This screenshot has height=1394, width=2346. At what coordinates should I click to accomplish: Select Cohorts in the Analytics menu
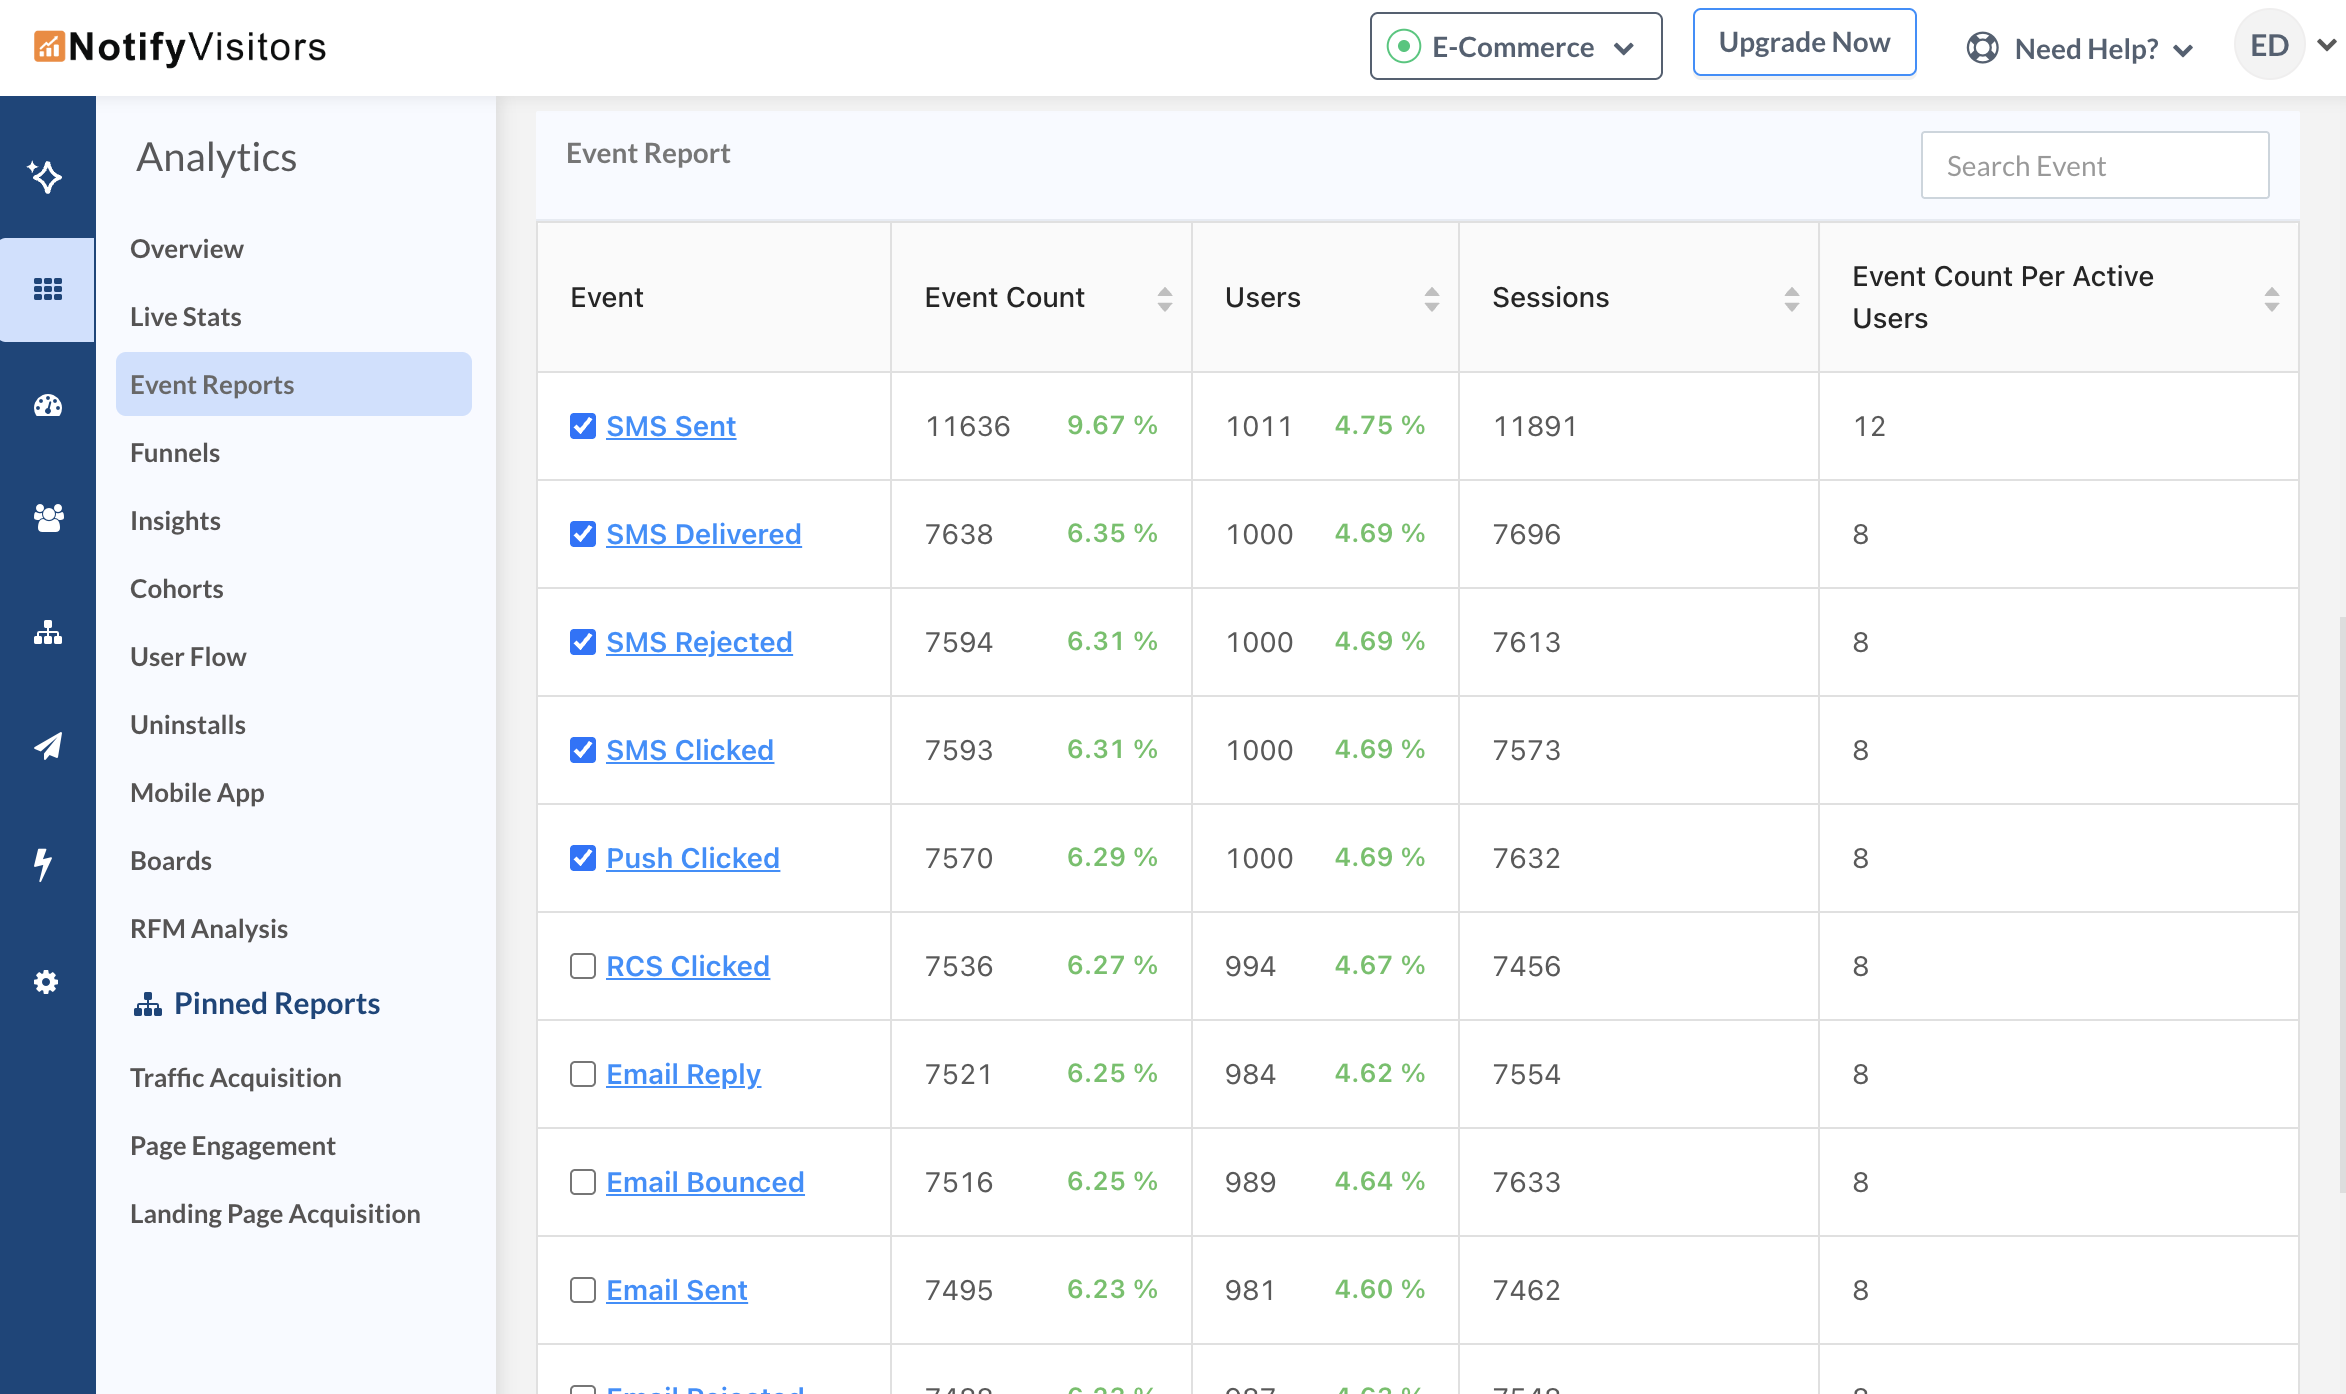tap(177, 589)
